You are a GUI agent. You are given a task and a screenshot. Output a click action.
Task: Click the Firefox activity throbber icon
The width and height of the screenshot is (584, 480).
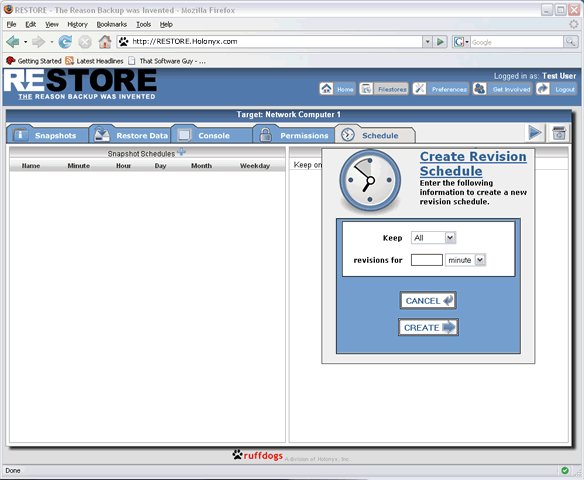(574, 25)
